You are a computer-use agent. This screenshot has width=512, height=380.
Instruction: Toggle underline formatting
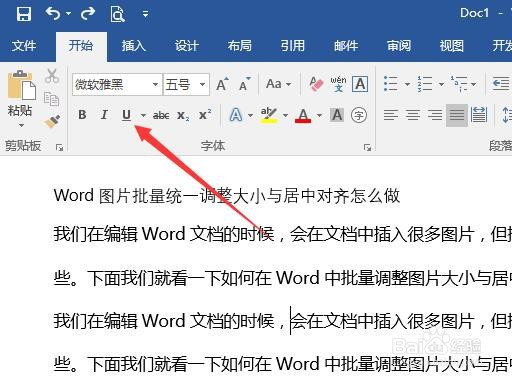pyautogui.click(x=126, y=115)
